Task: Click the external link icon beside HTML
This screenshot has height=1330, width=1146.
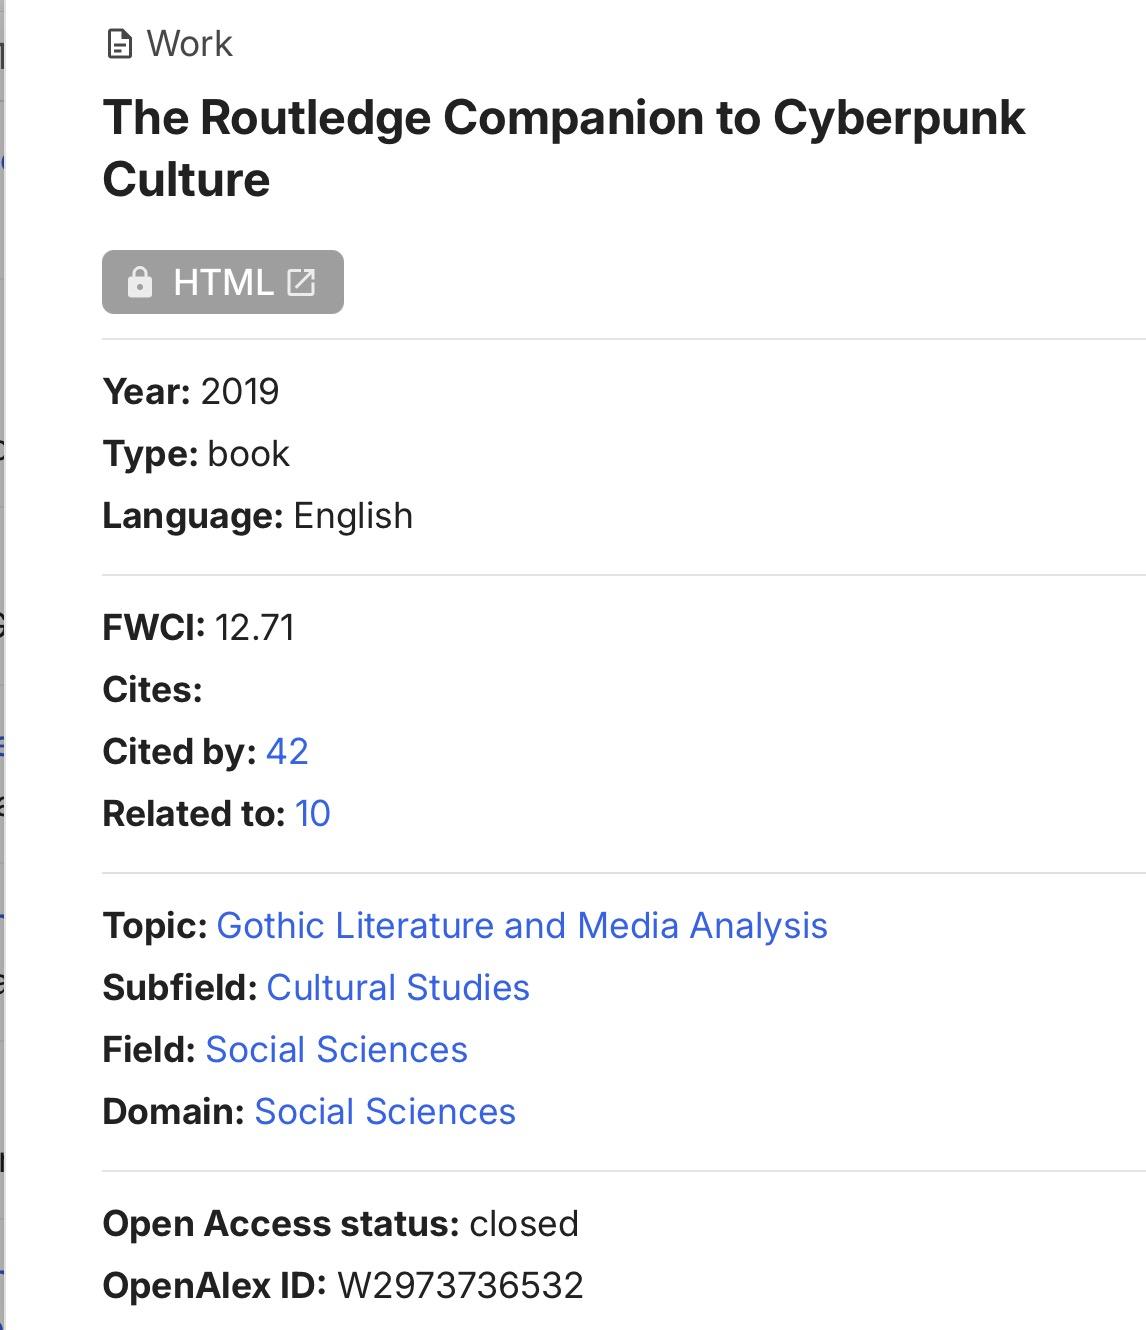Action: pyautogui.click(x=301, y=282)
